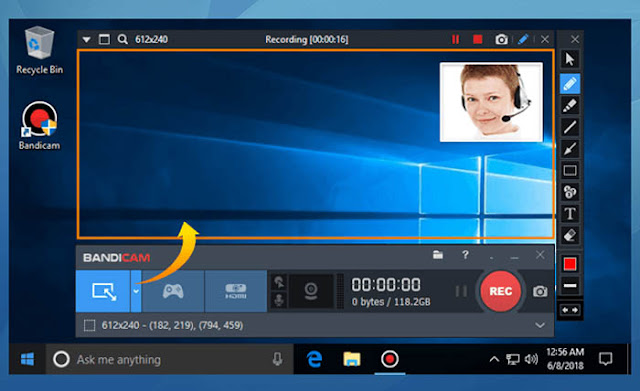Image resolution: width=640 pixels, height=391 pixels.
Task: Toggle the mouse cursor effect icon
Action: click(279, 282)
